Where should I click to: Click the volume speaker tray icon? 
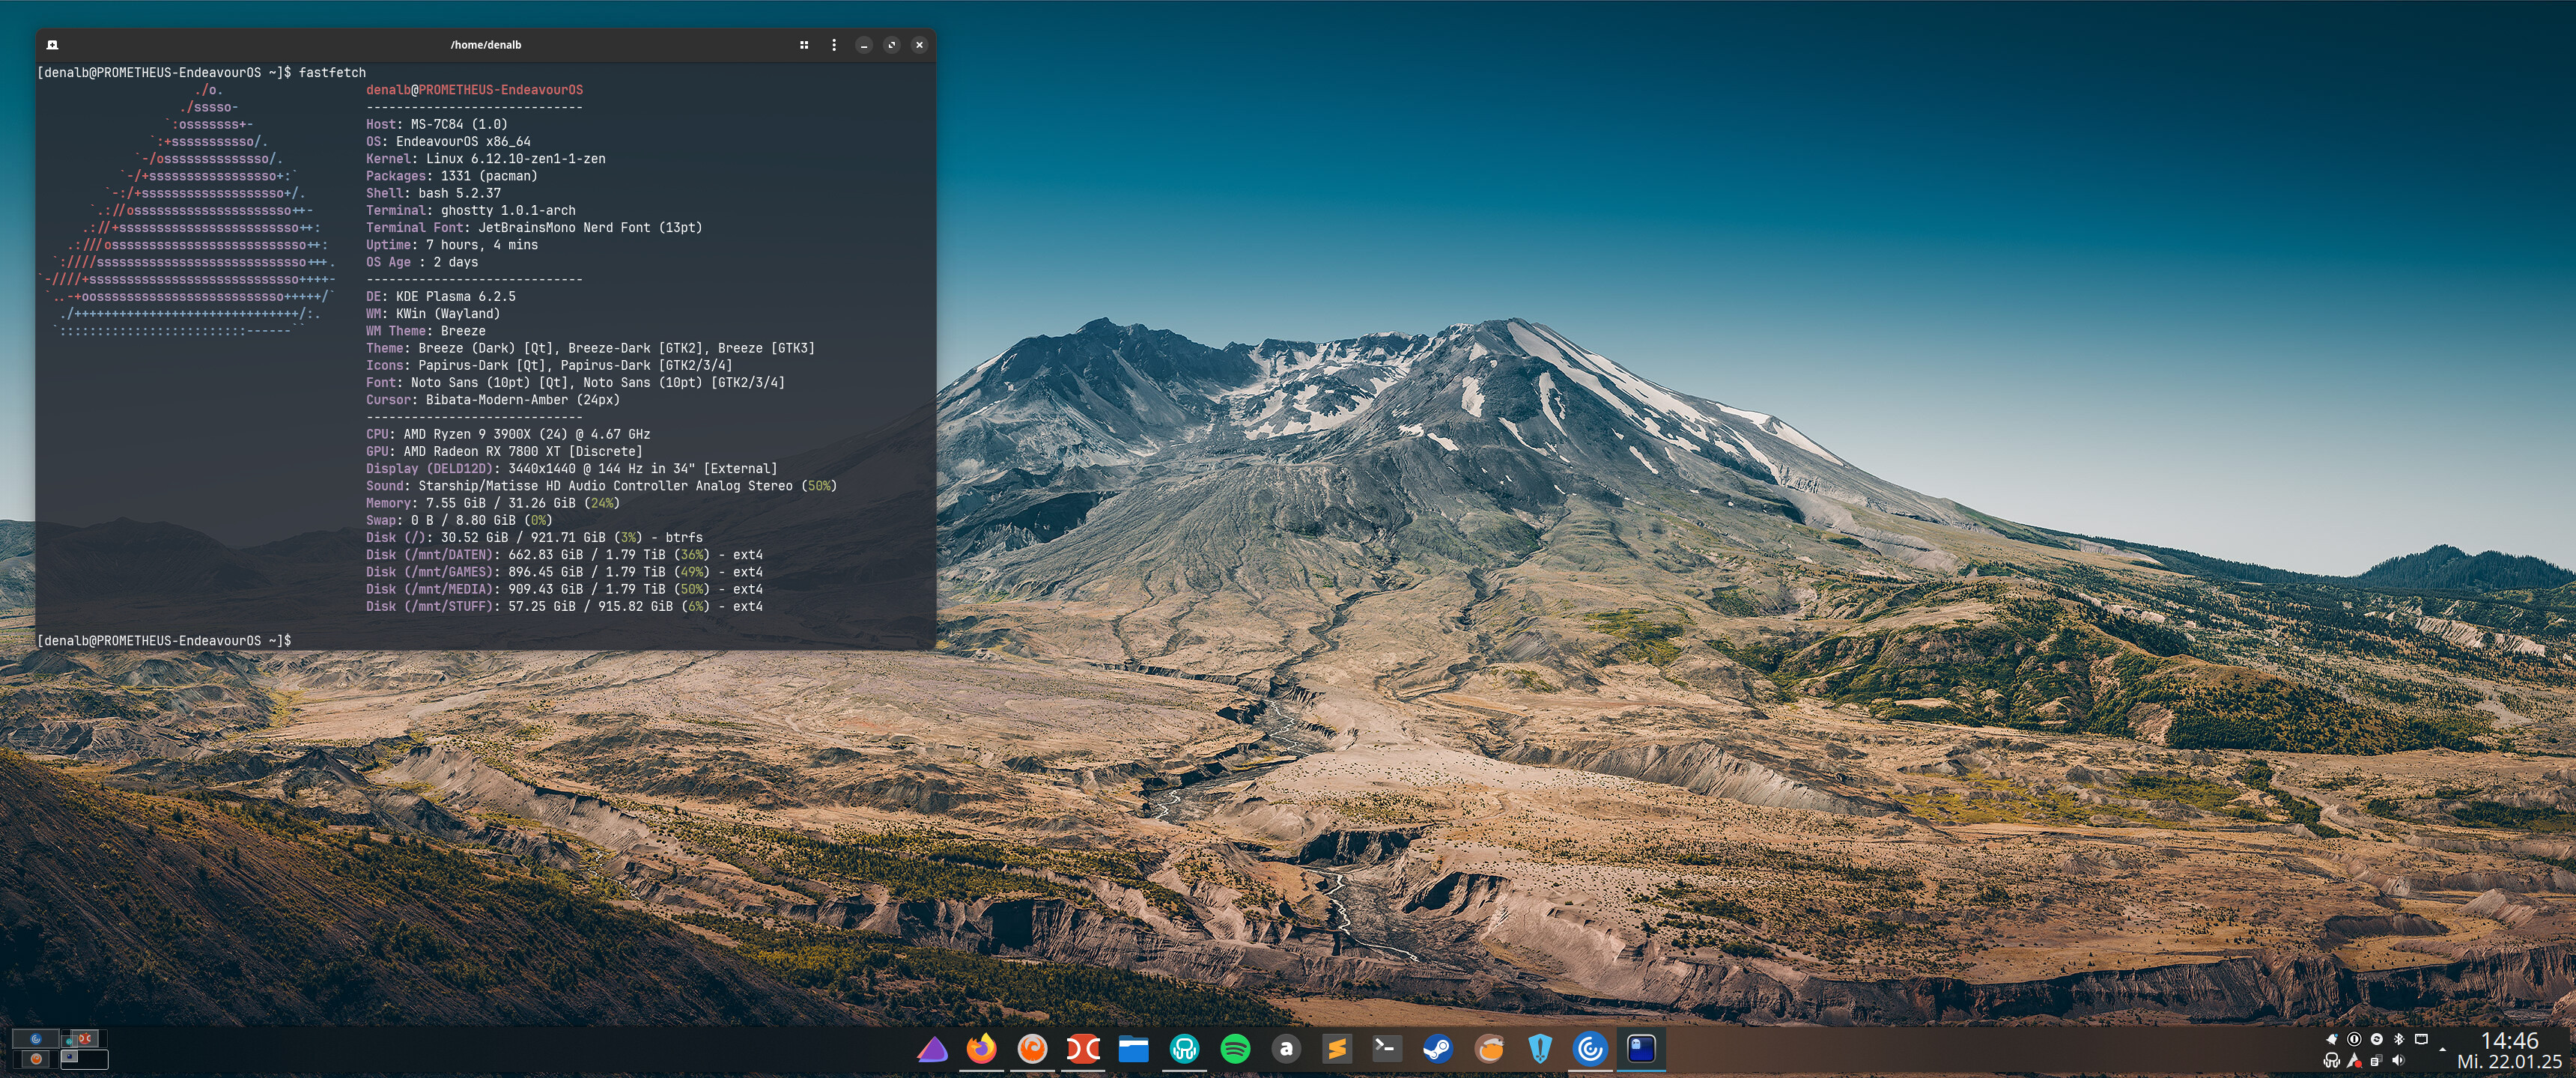(x=2398, y=1060)
